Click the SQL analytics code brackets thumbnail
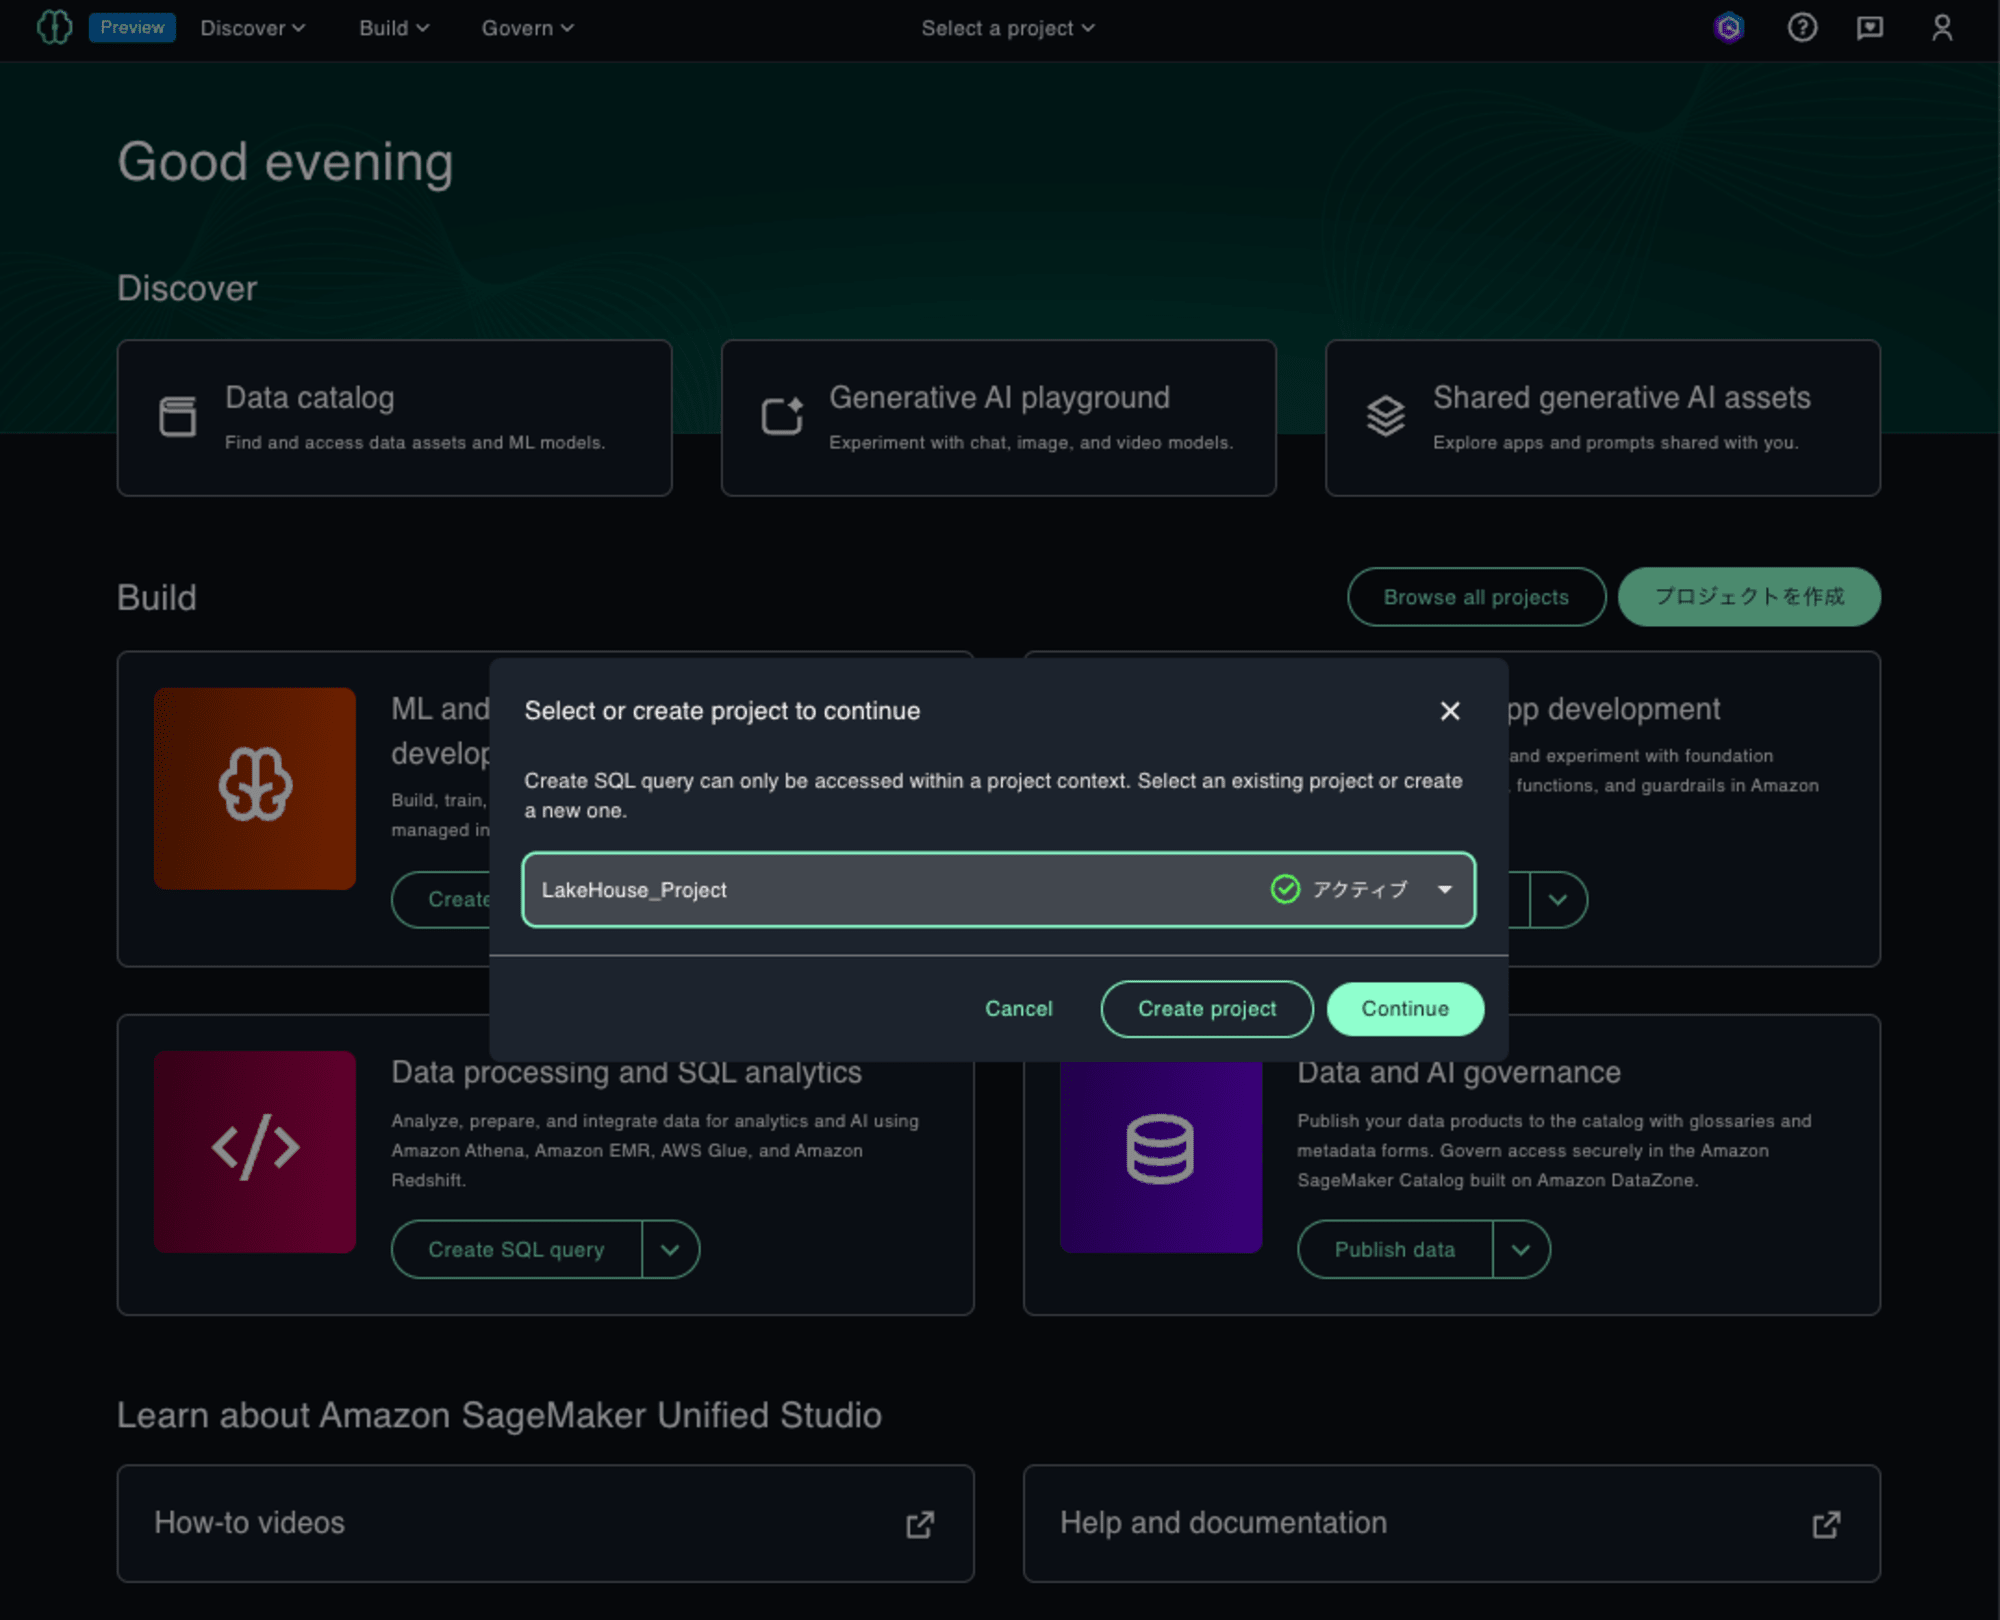 click(255, 1151)
